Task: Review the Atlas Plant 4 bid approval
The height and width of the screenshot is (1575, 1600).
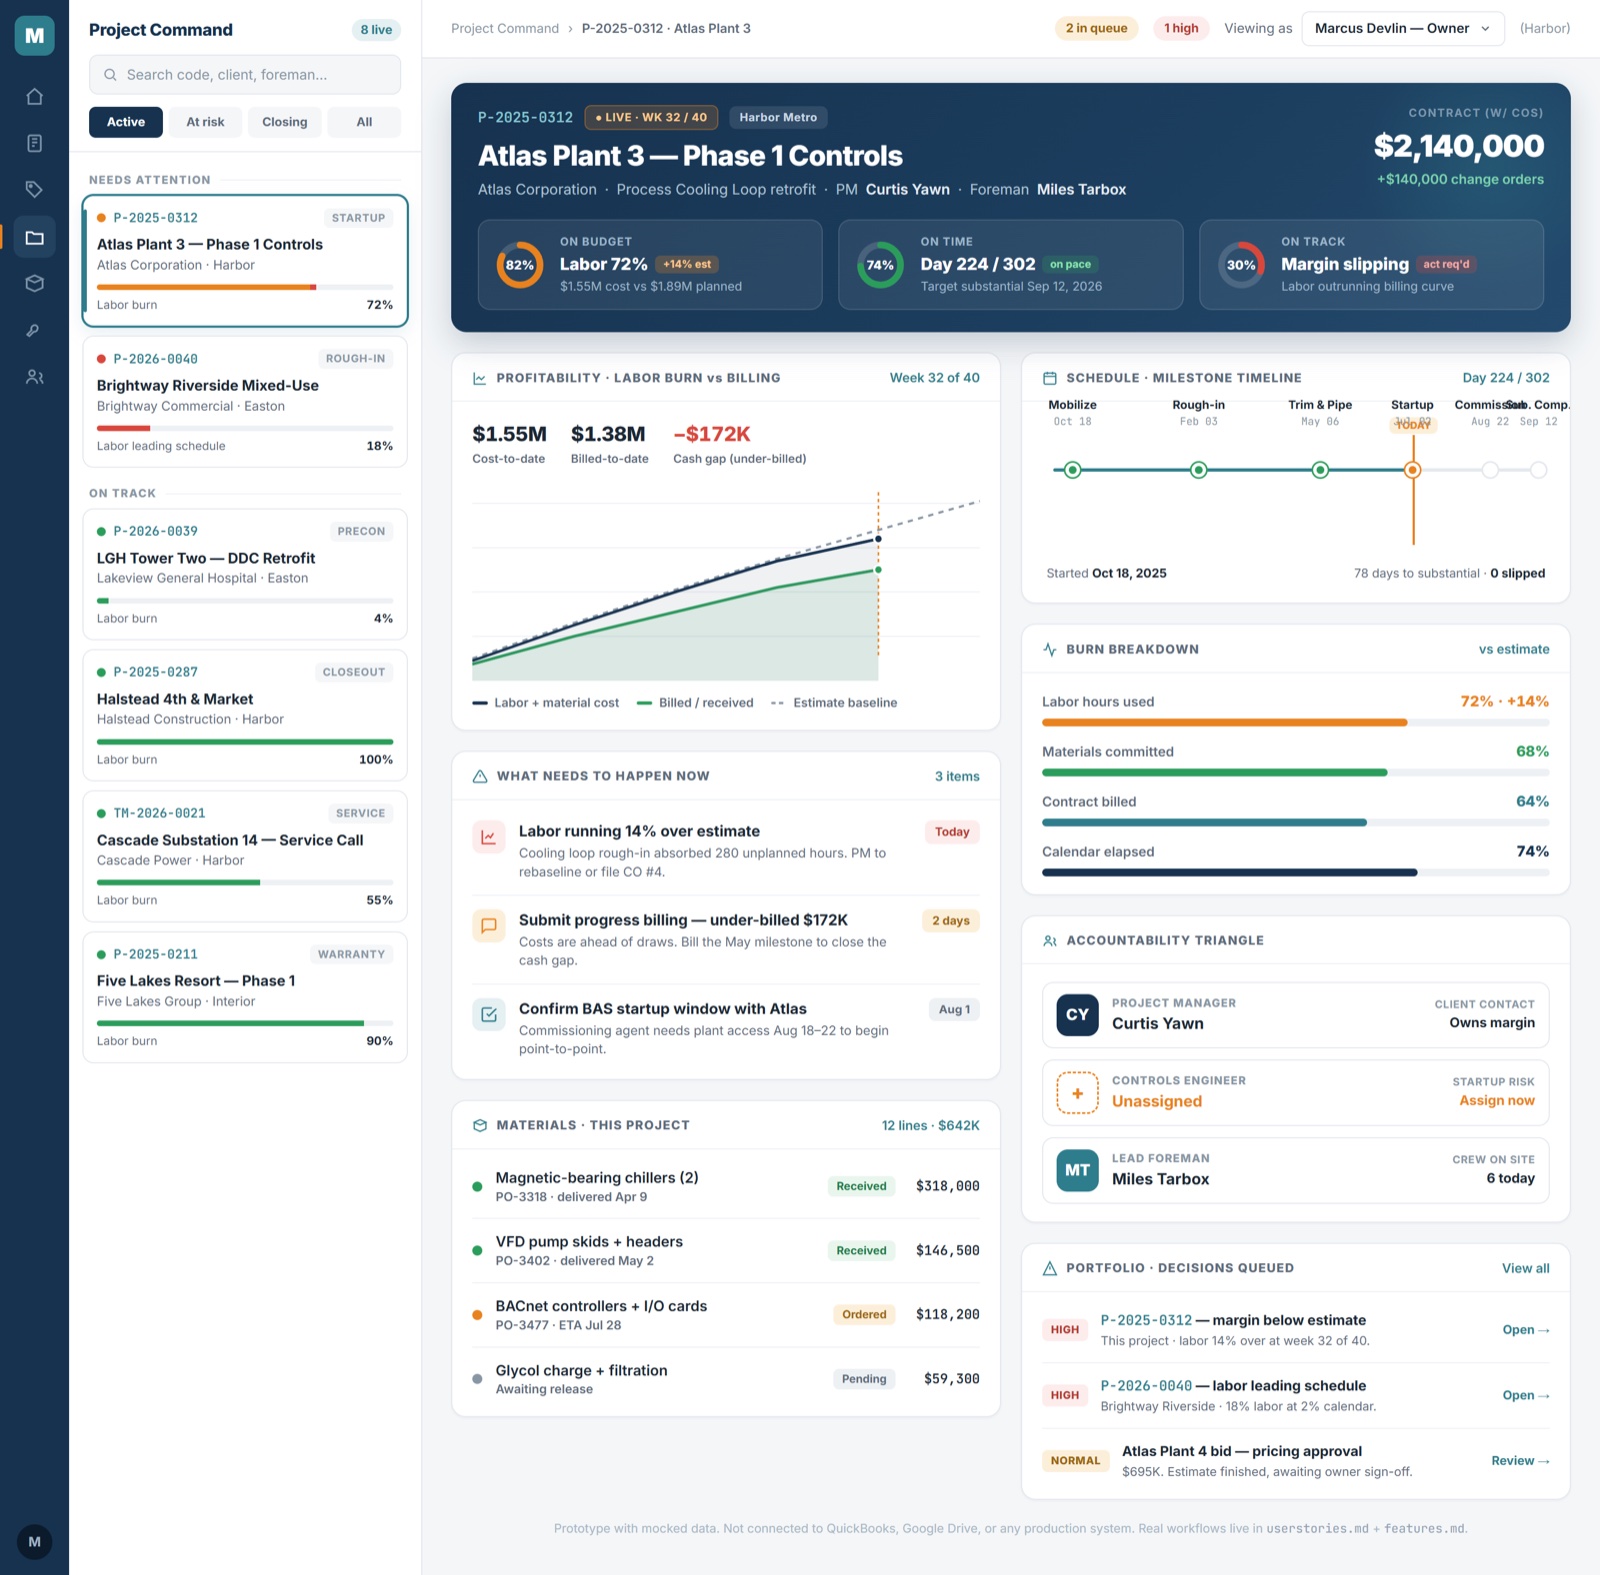Action: (1520, 1461)
